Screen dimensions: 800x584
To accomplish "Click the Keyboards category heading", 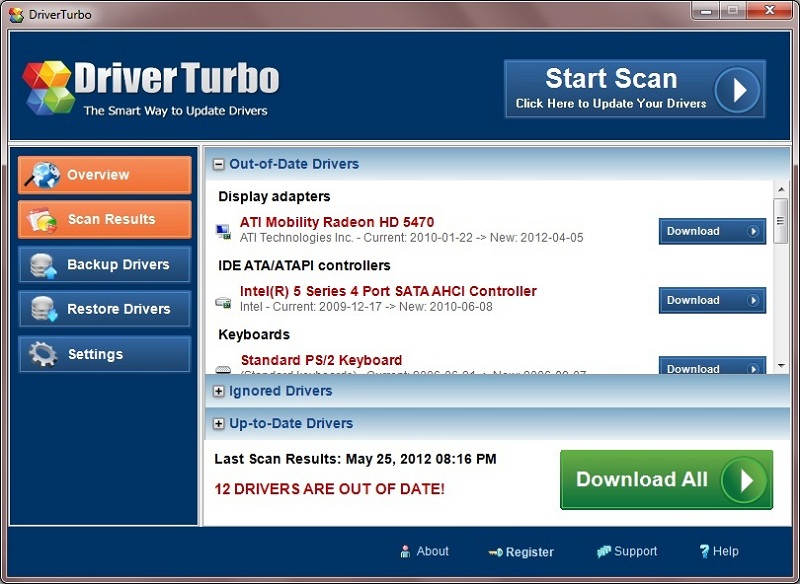I will click(254, 335).
